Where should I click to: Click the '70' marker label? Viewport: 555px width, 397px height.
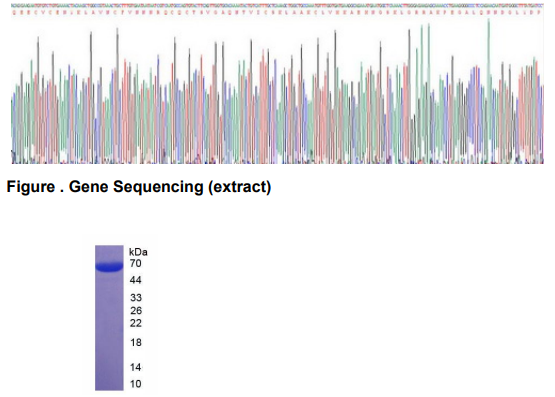pos(136,263)
